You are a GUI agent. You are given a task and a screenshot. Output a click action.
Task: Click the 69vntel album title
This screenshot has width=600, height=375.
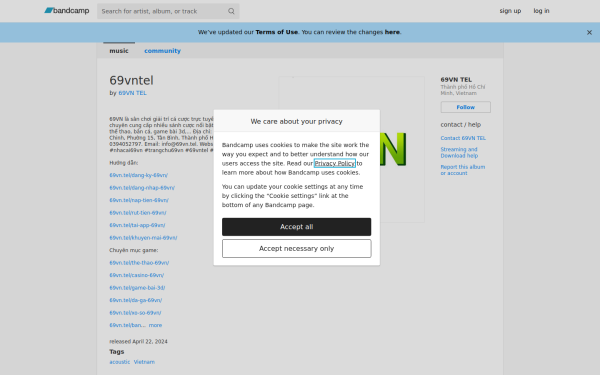point(132,80)
